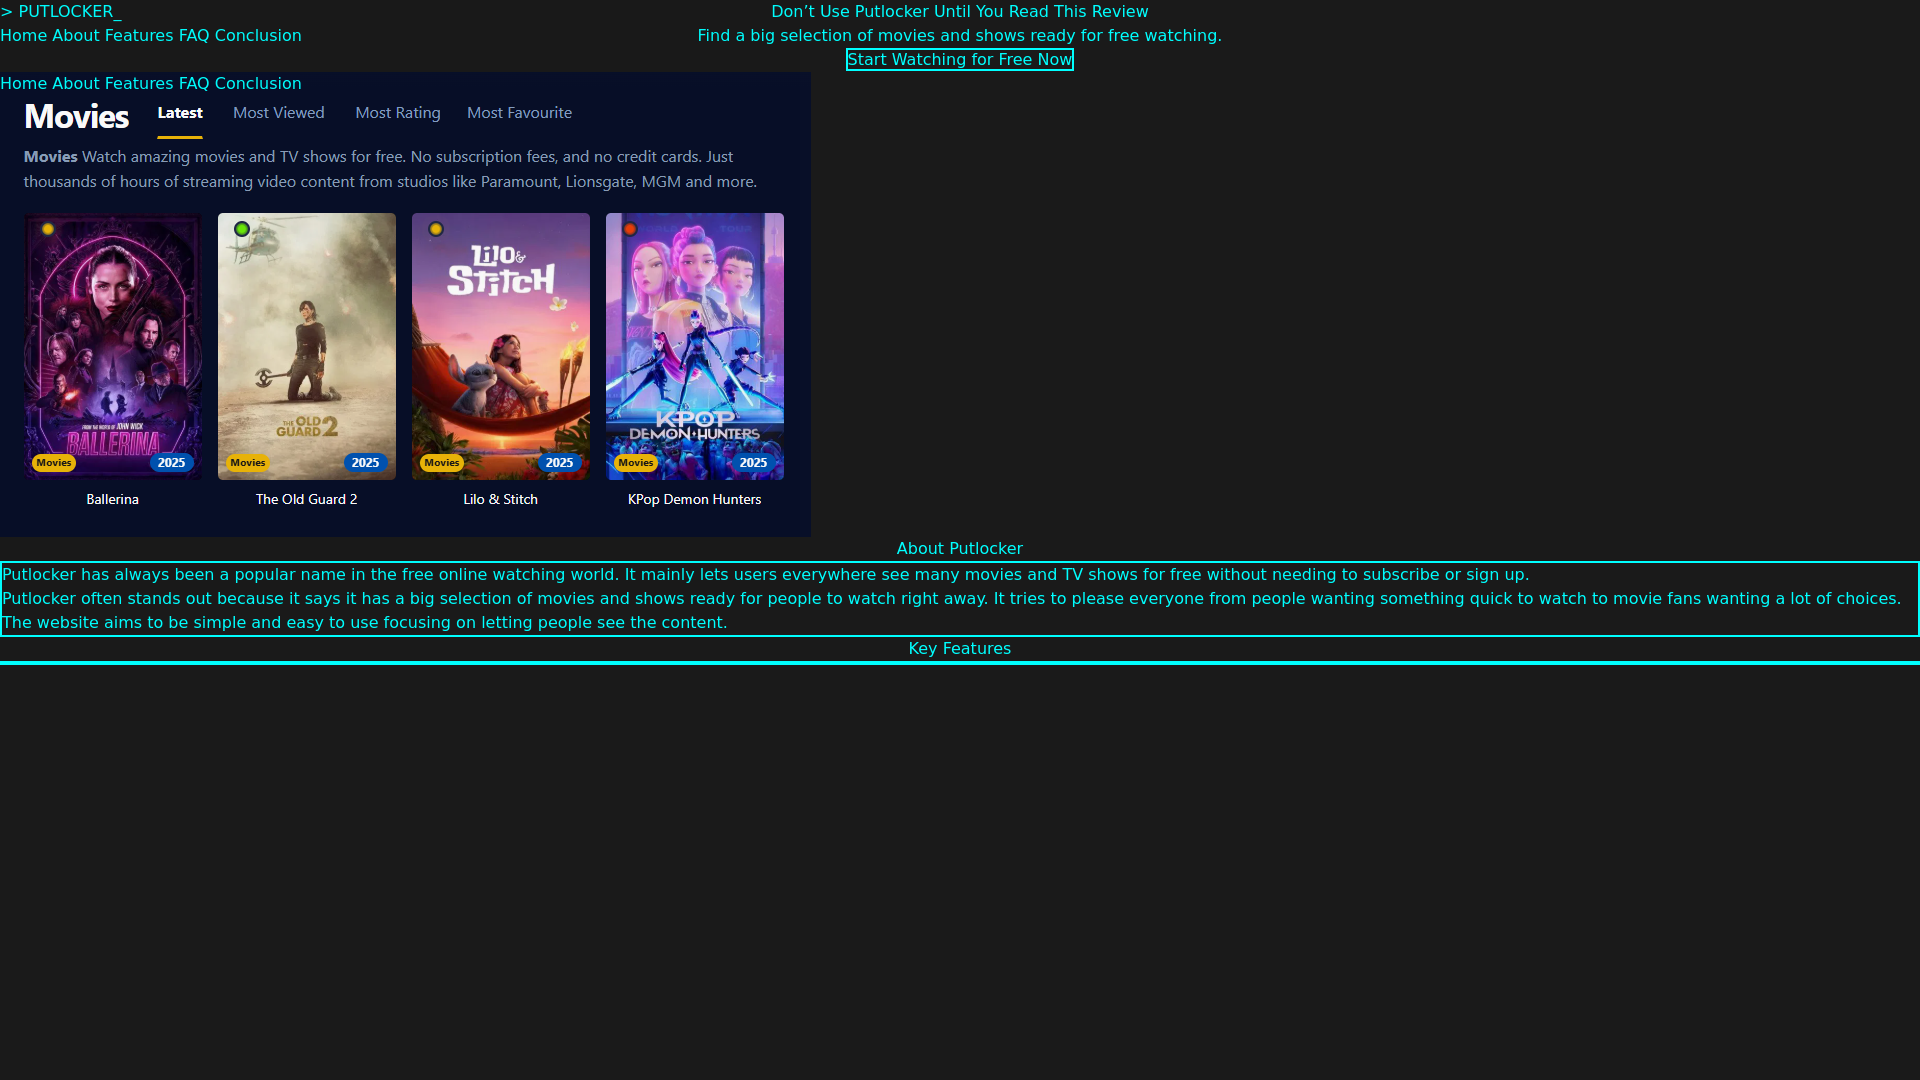Click the red status dot on KPop Demon Hunters poster
This screenshot has width=1920, height=1080.
[630, 229]
